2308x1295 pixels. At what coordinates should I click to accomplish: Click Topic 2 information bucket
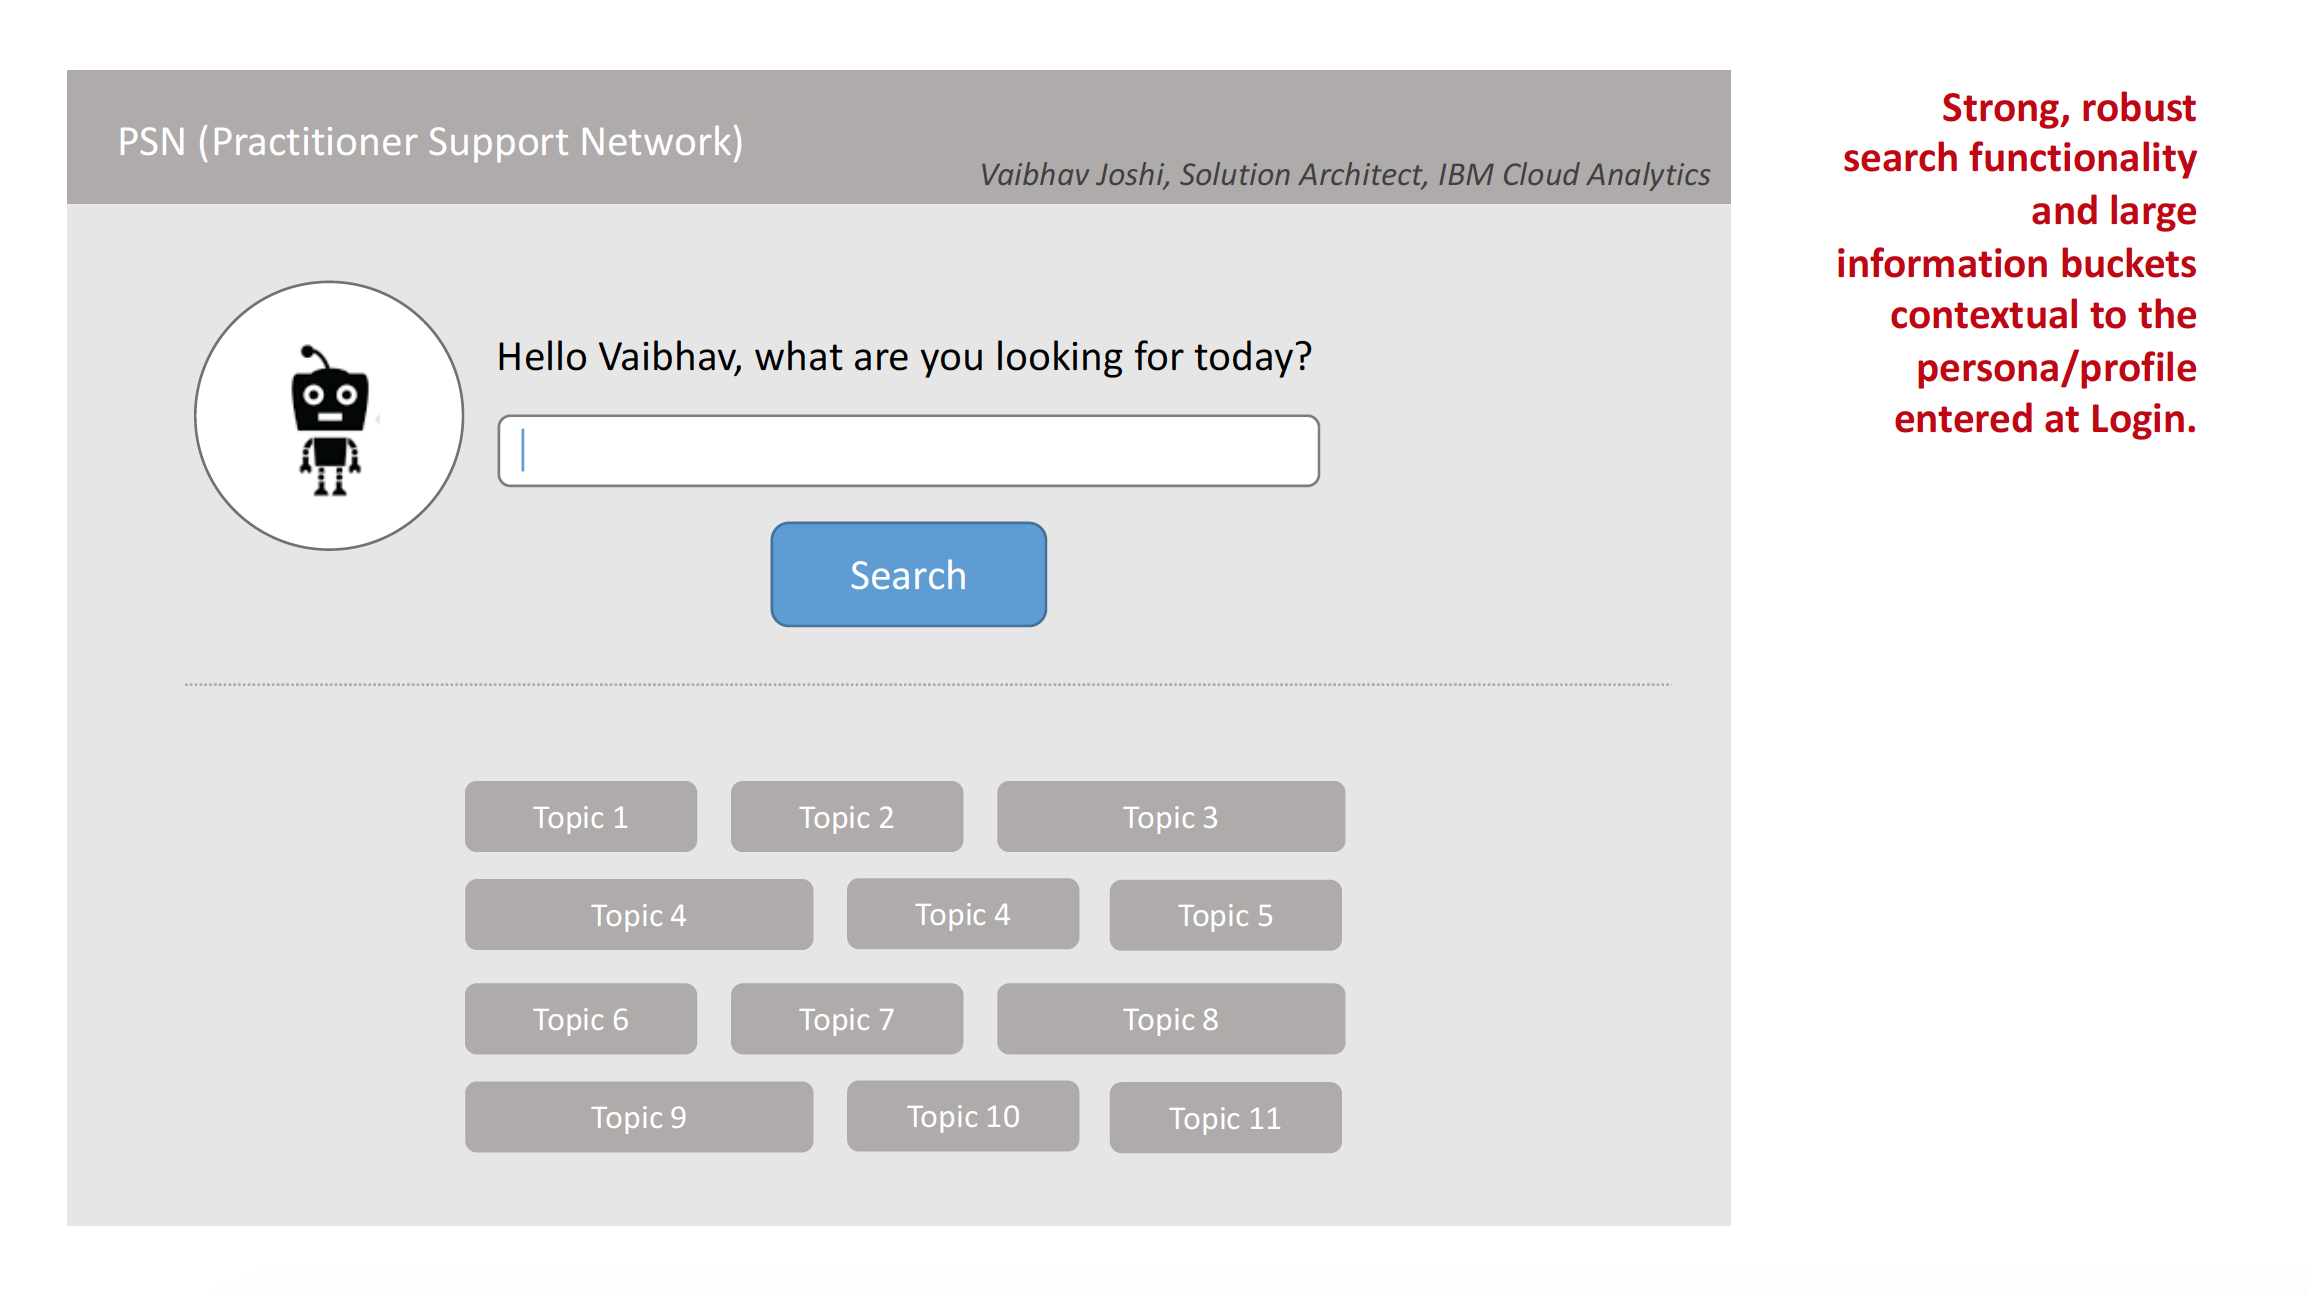[x=846, y=818]
